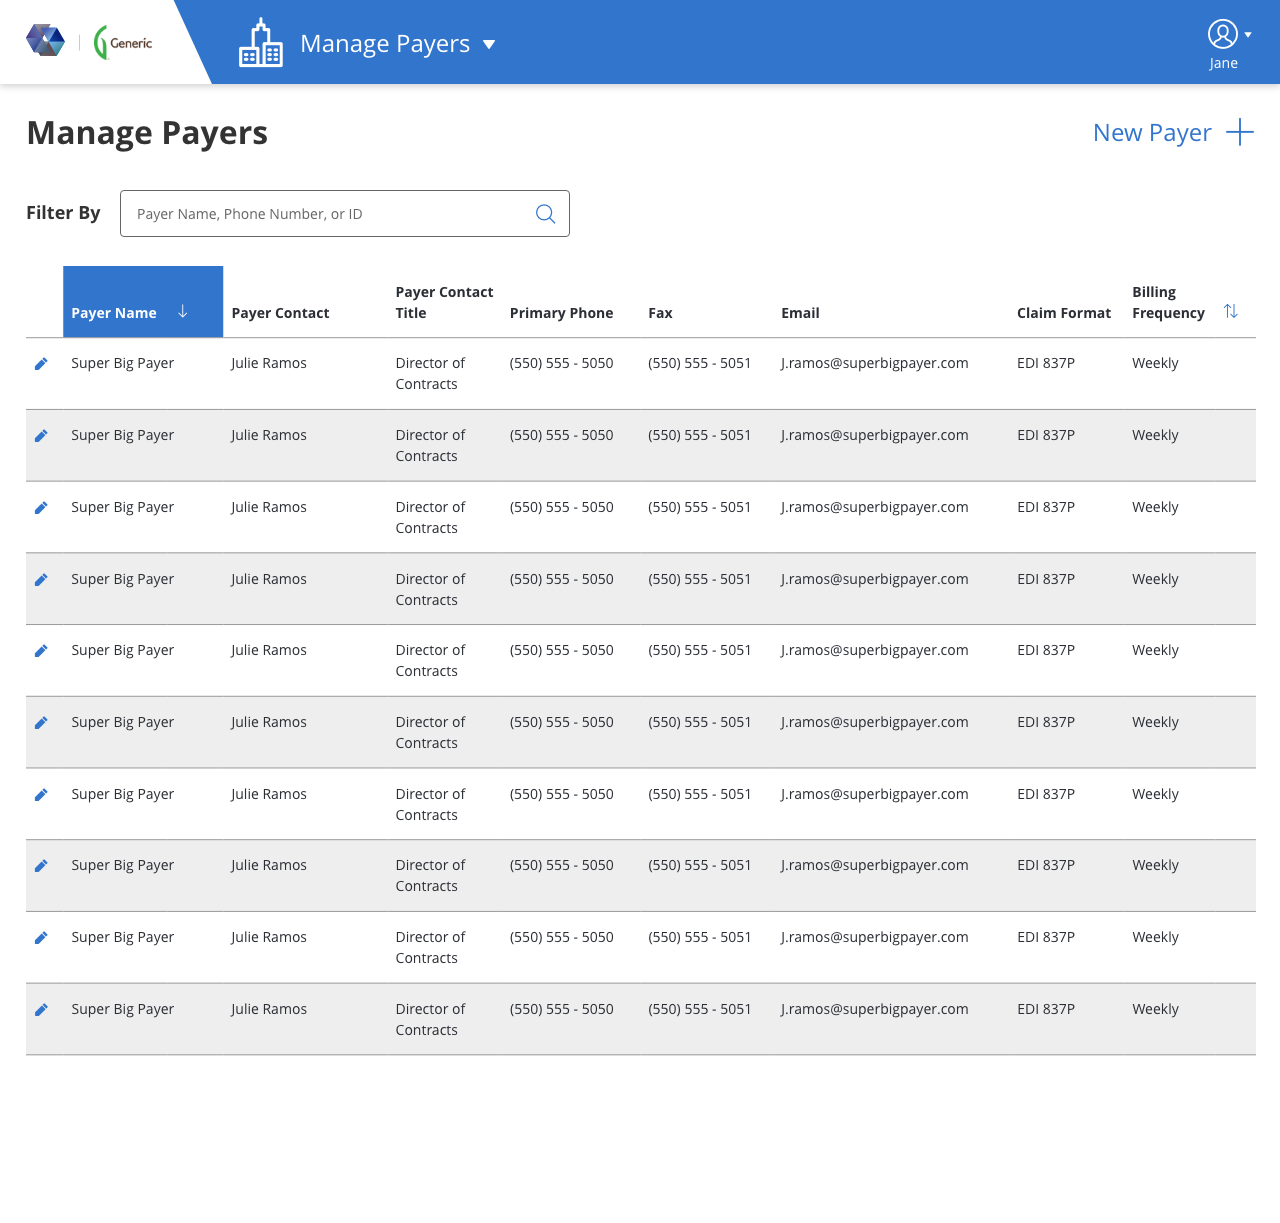Click the sort arrow on Payer Name
Image resolution: width=1280 pixels, height=1223 pixels.
click(x=183, y=312)
